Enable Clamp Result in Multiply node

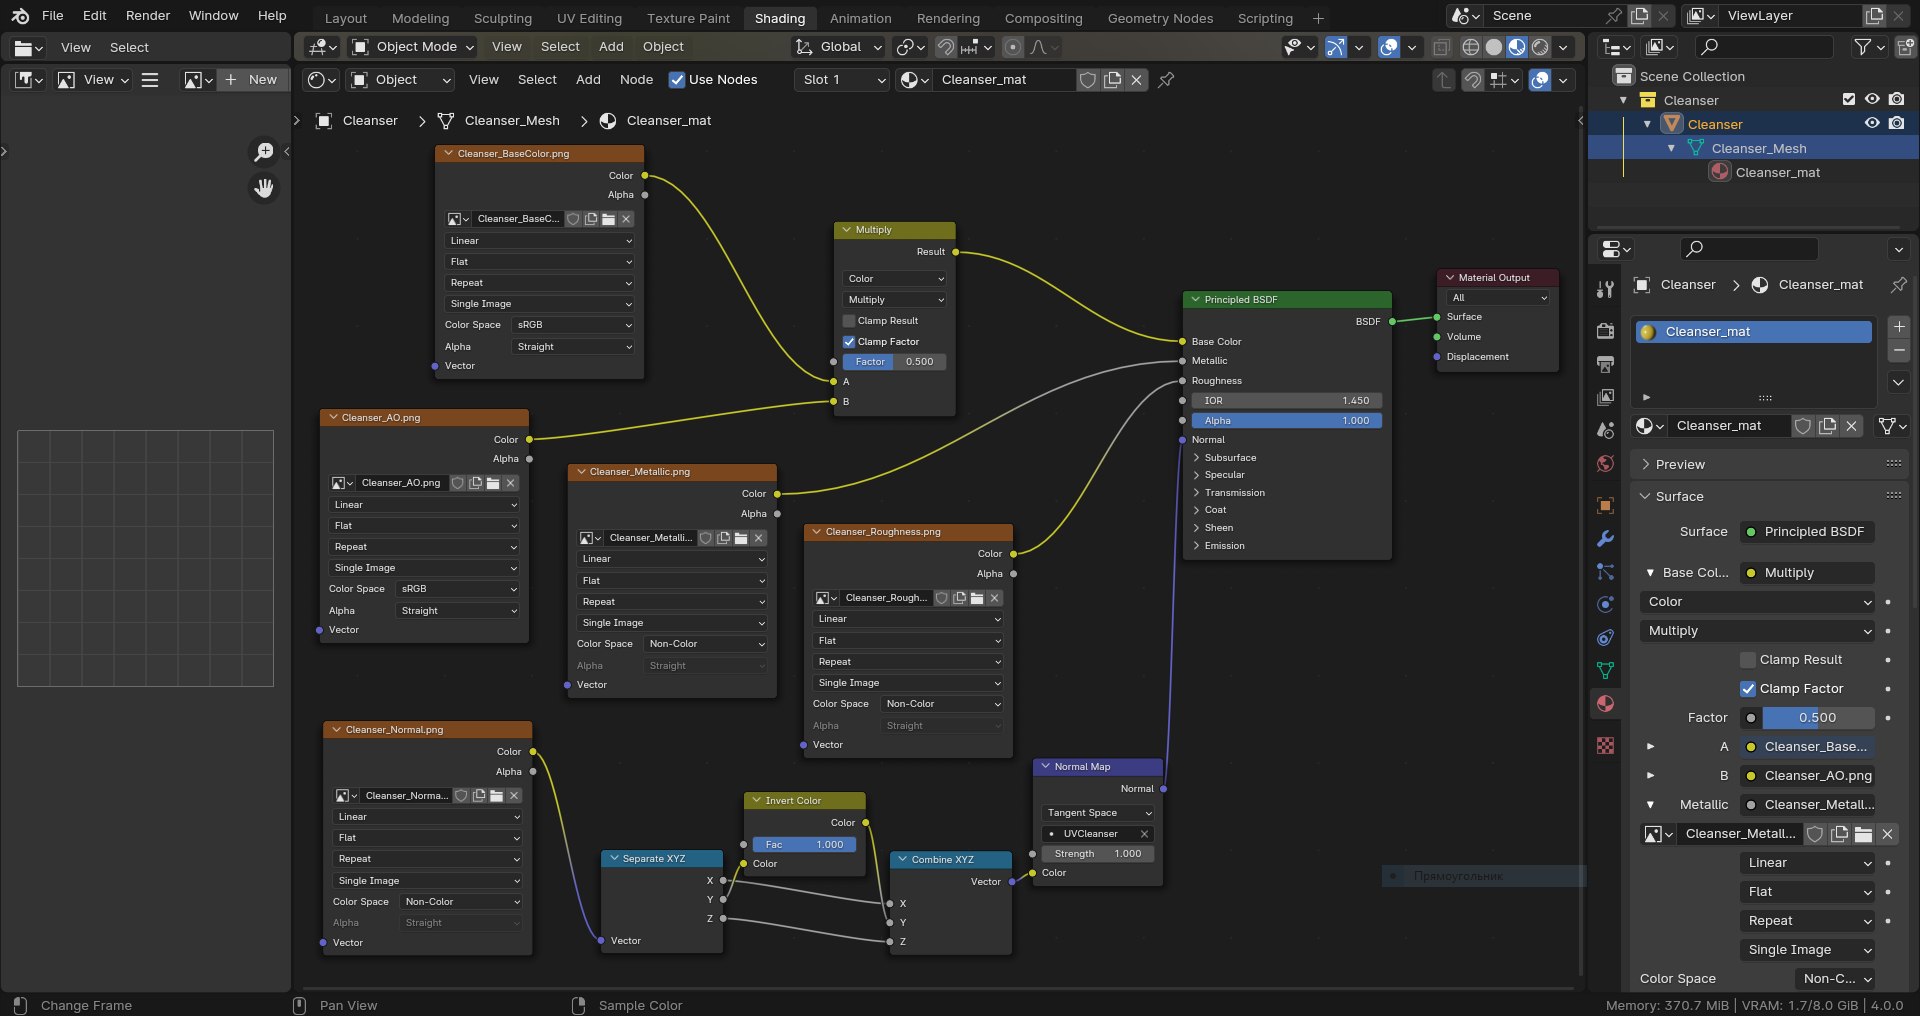[x=849, y=321]
